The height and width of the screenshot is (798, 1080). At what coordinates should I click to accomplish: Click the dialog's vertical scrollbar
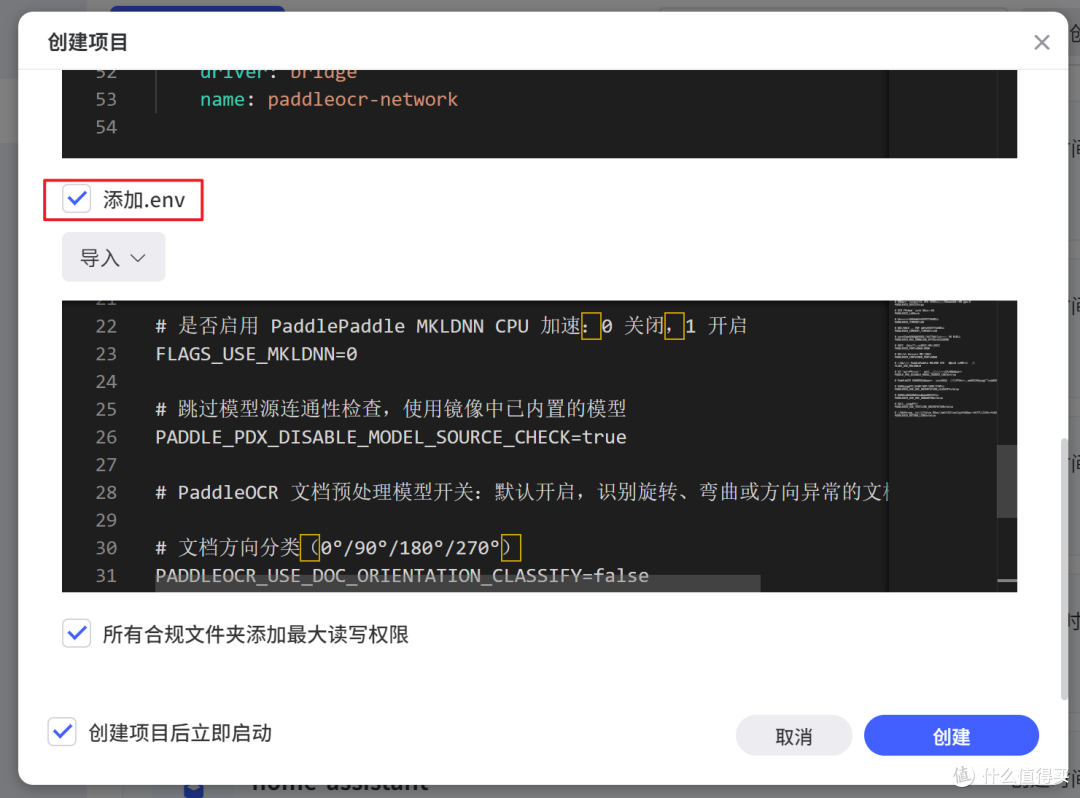pyautogui.click(x=1064, y=569)
